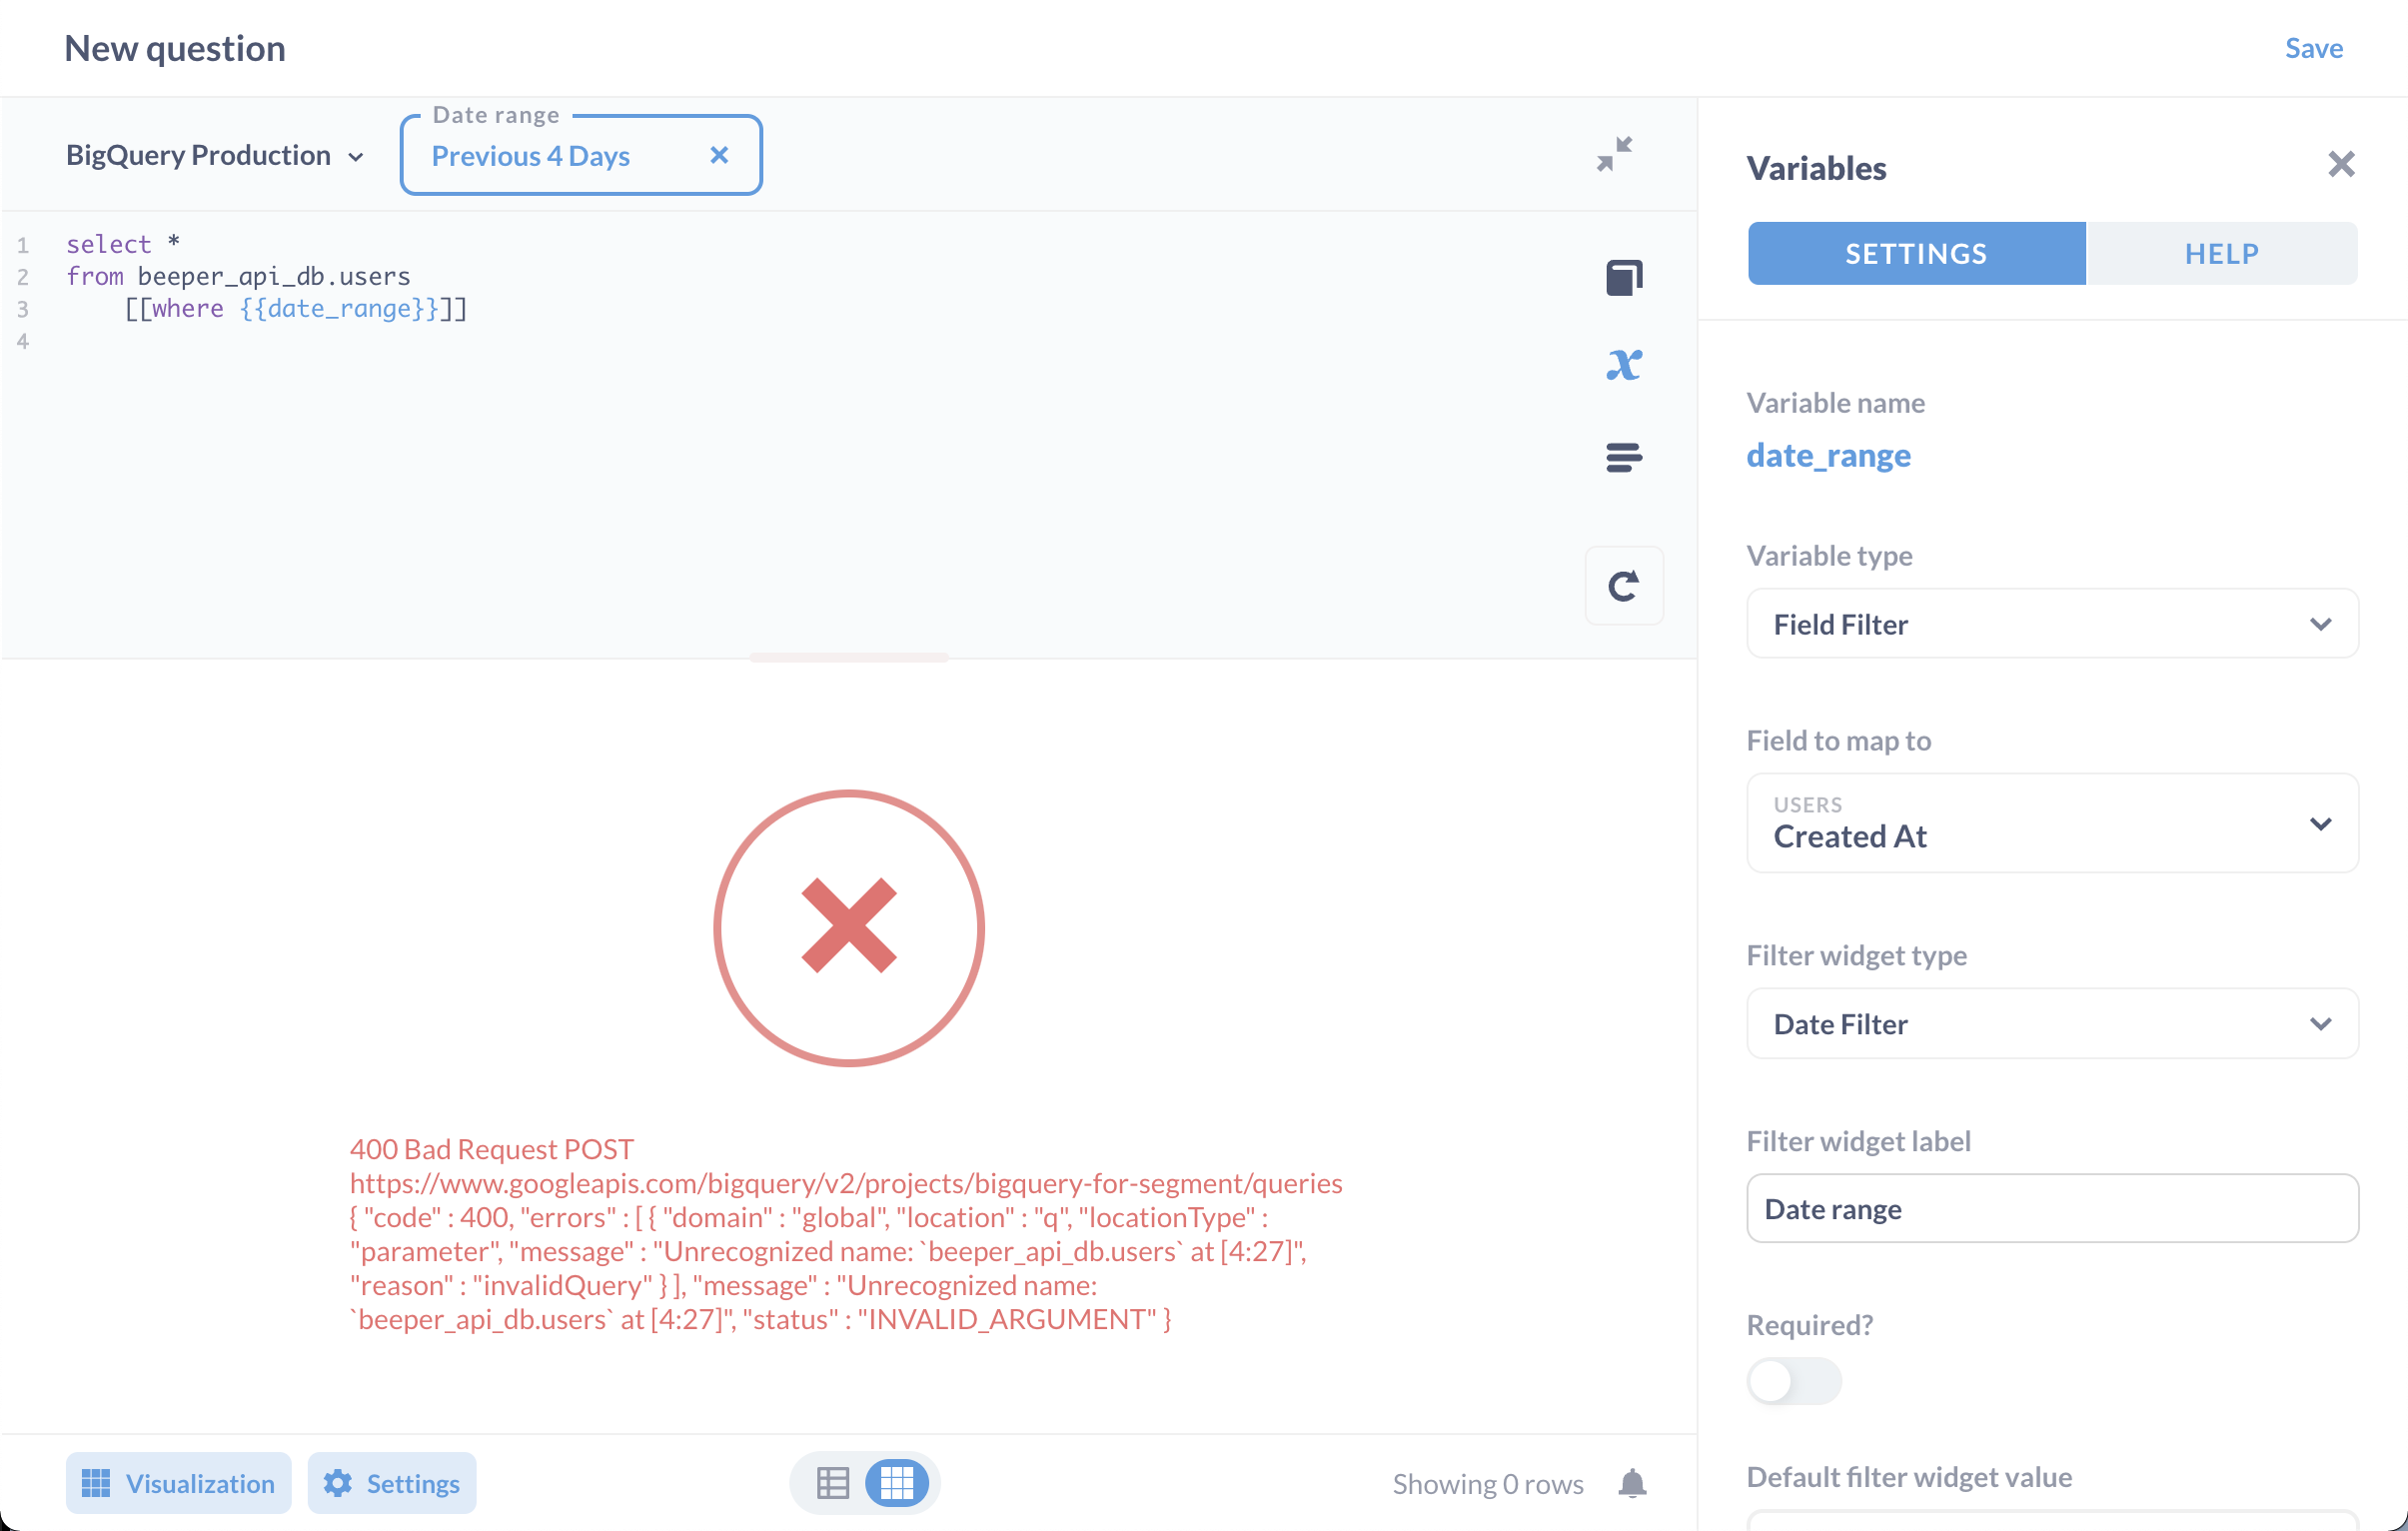Clear the Previous 4 Days date filter
Image resolution: width=2408 pixels, height=1531 pixels.
tap(719, 155)
